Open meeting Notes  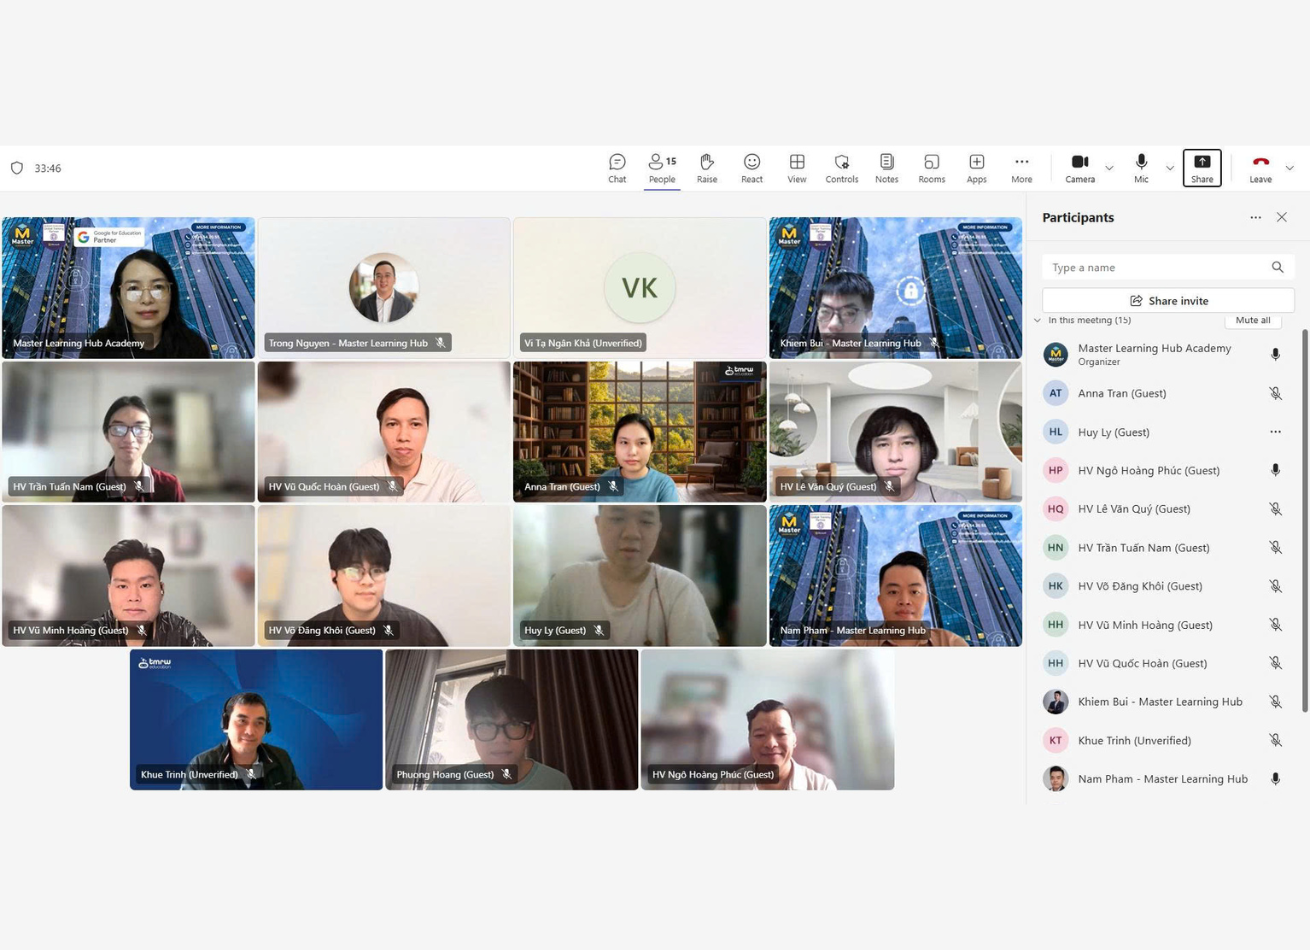886,168
